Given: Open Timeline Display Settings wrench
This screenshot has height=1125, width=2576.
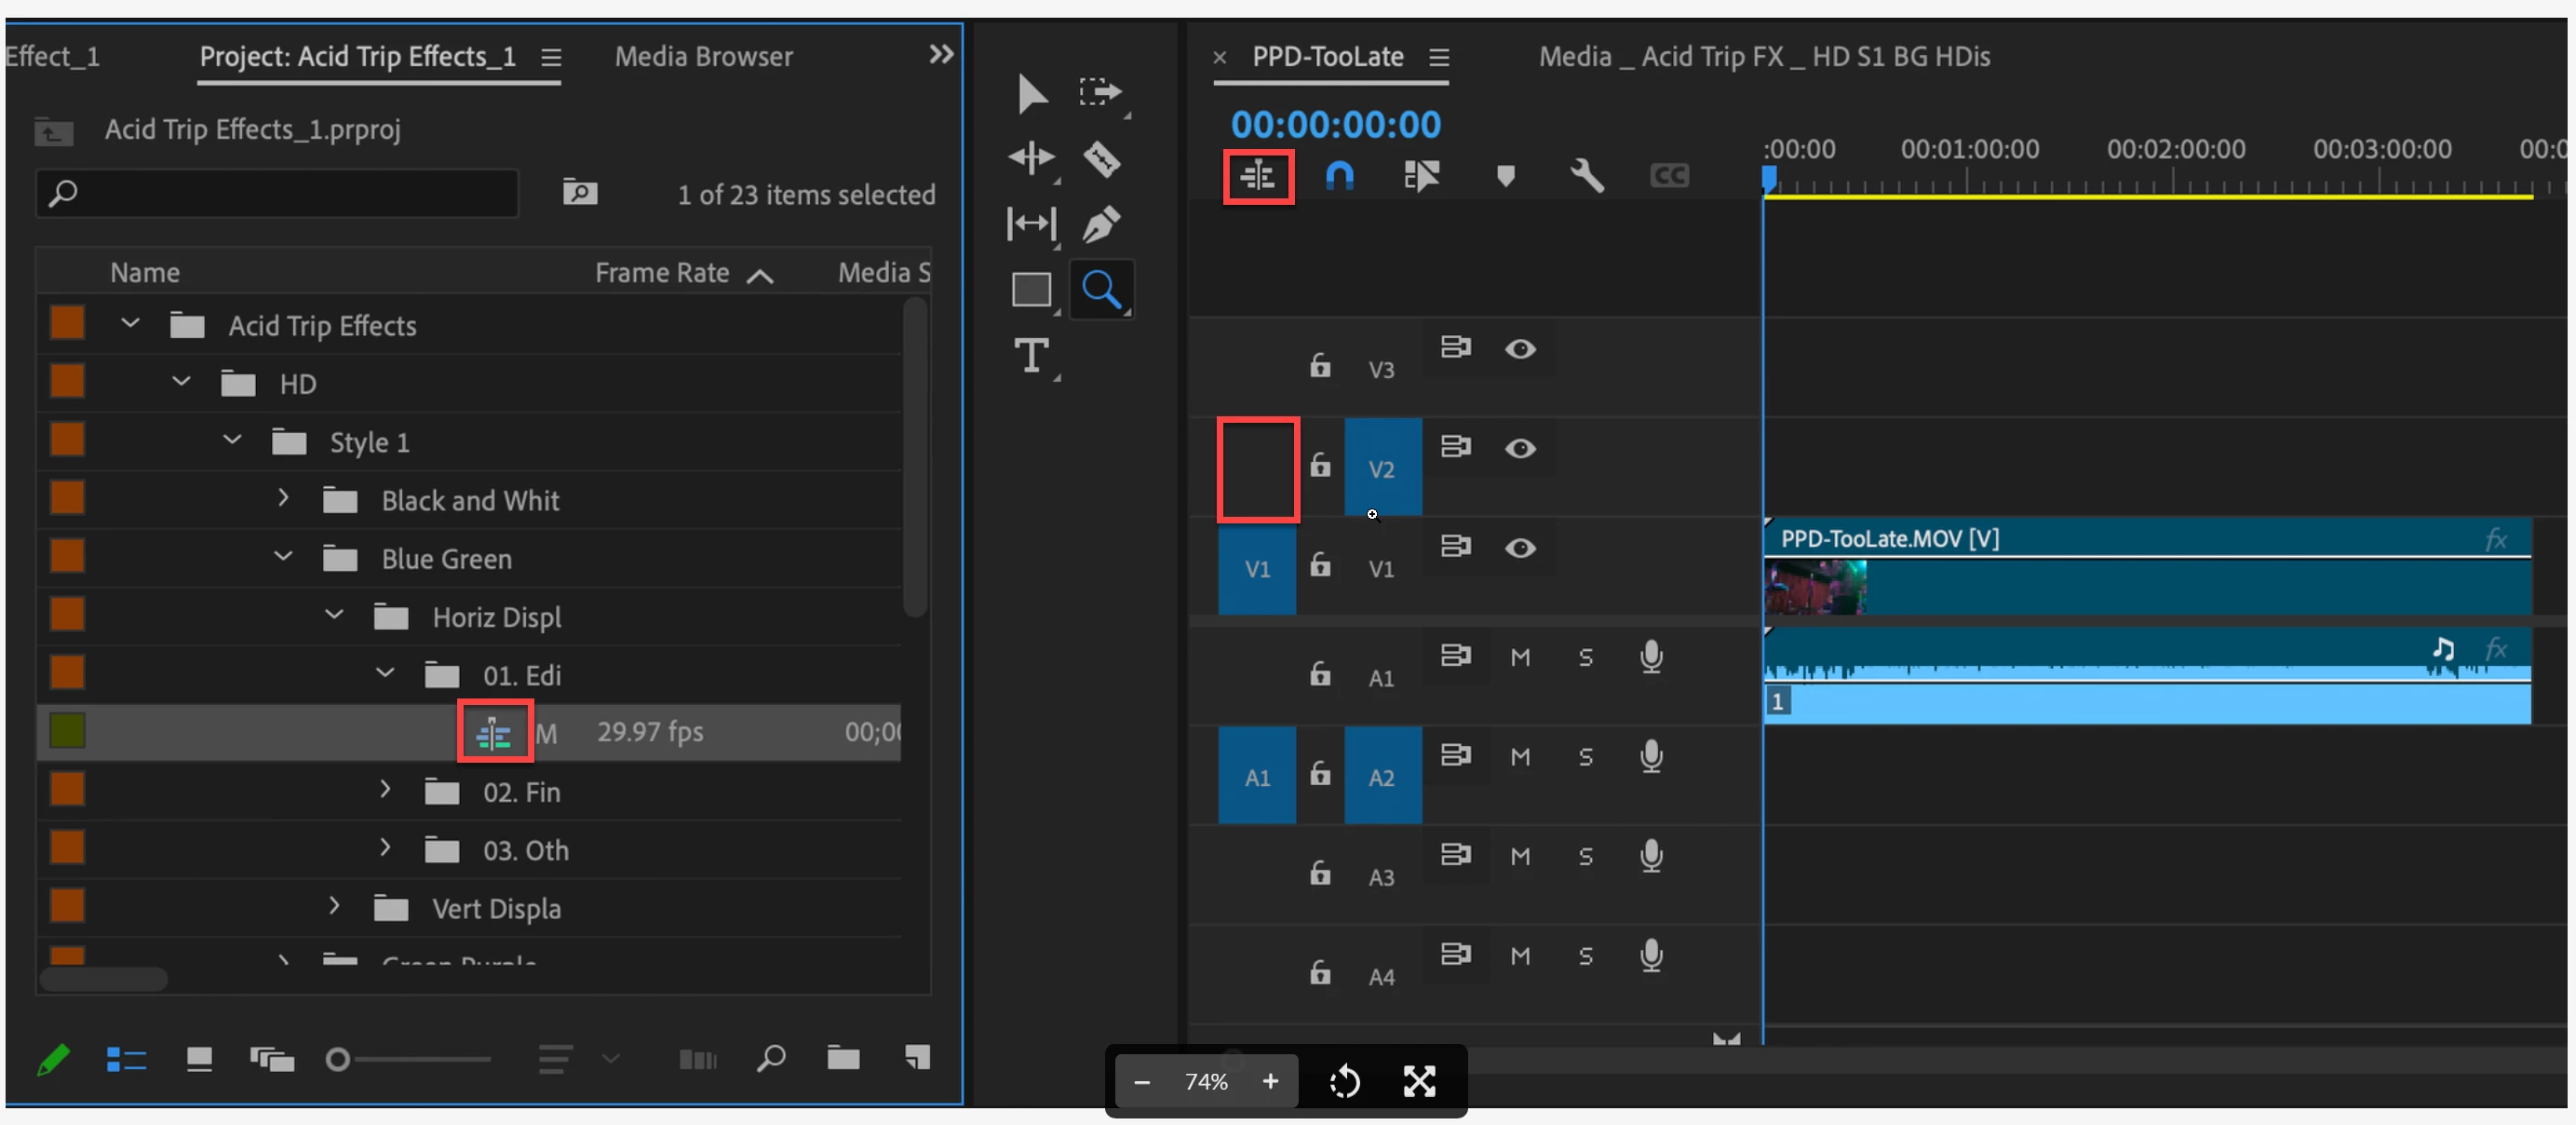Looking at the screenshot, I should click(1587, 176).
